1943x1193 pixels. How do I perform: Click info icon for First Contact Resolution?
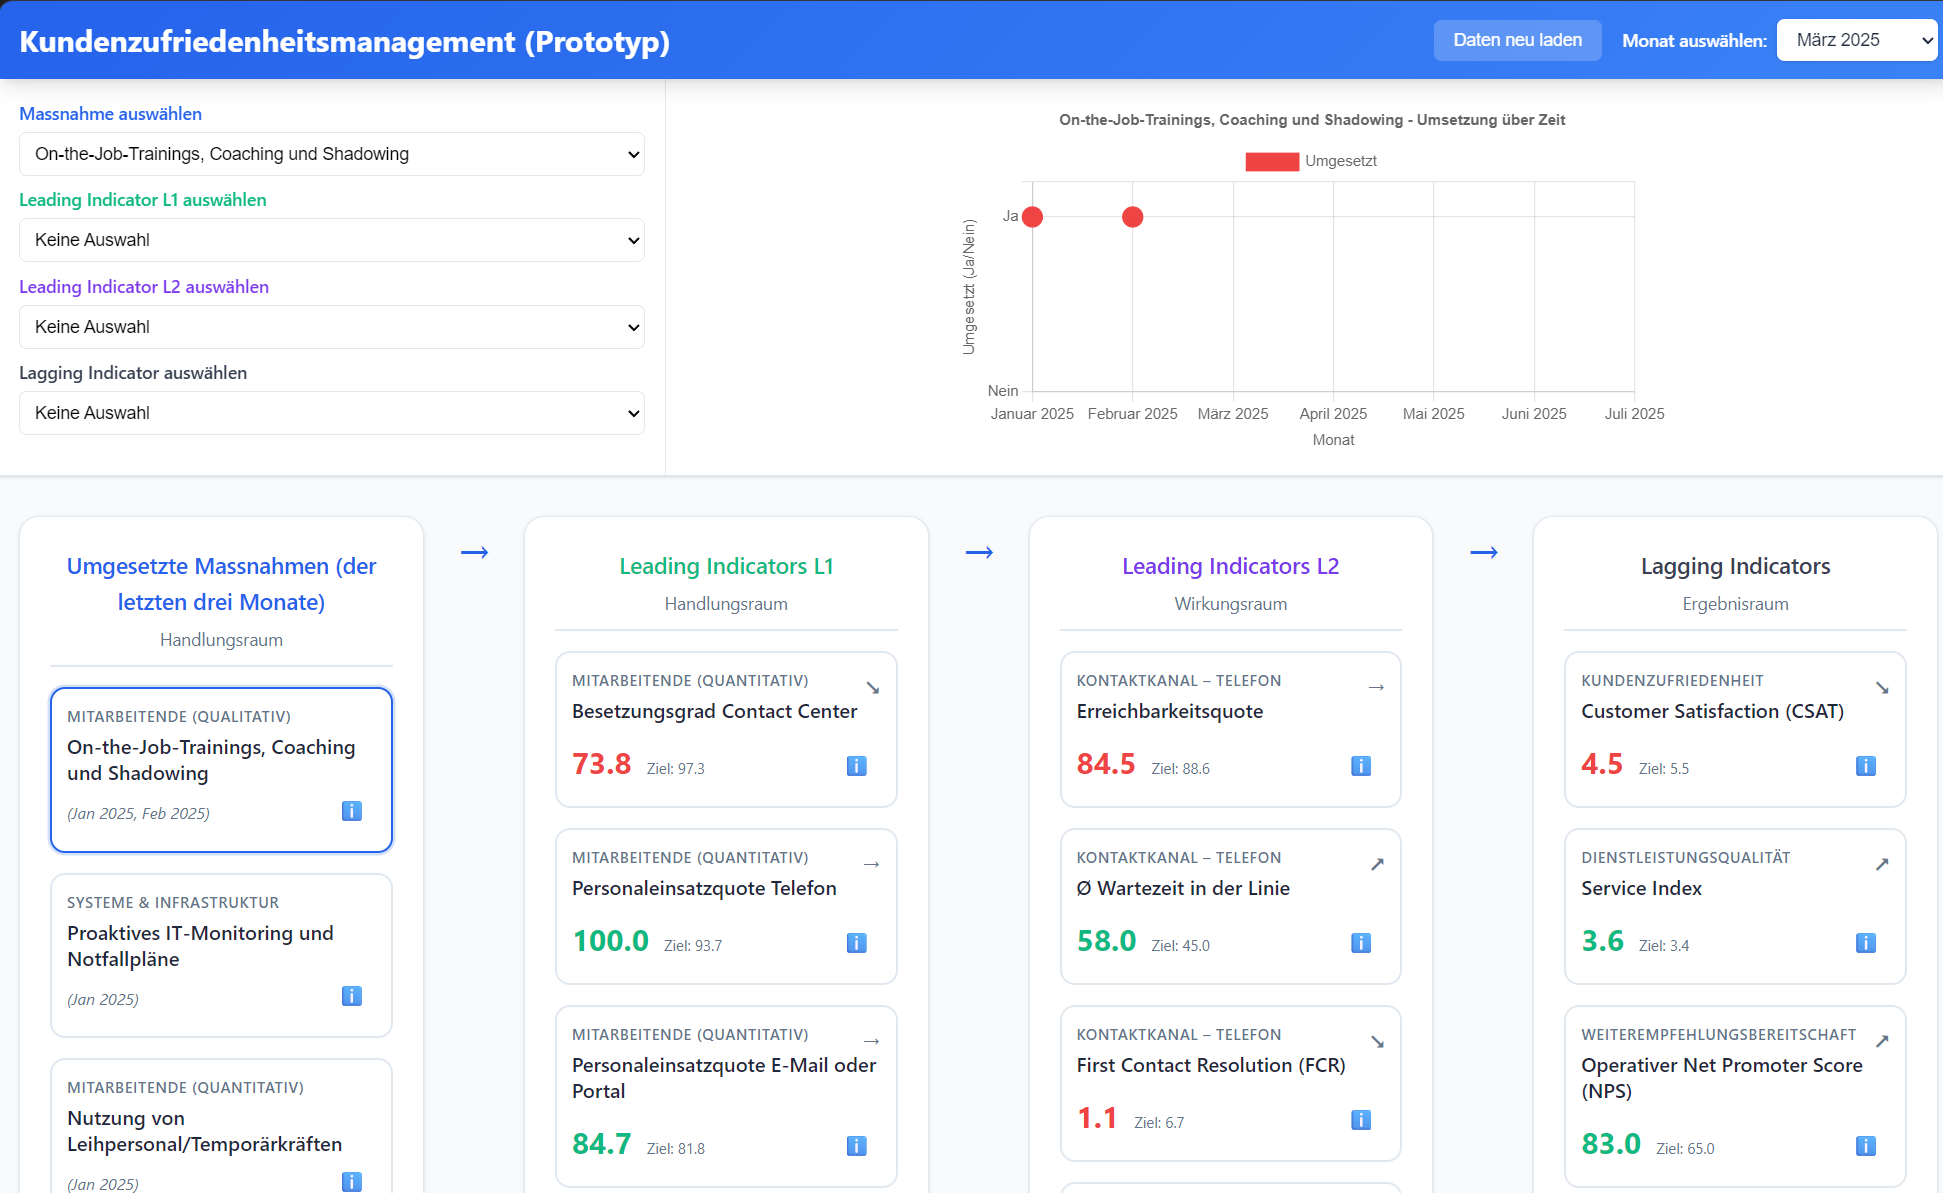(1360, 1120)
